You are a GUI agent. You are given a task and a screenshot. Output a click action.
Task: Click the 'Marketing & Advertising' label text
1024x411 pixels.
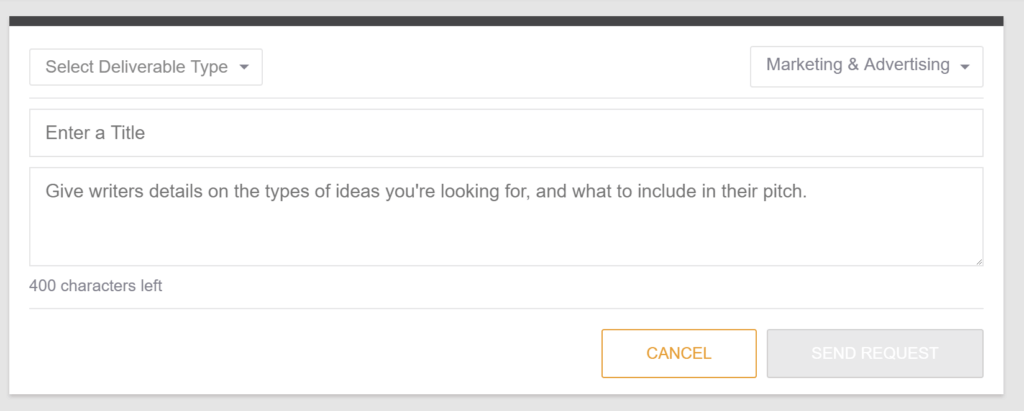pyautogui.click(x=857, y=65)
